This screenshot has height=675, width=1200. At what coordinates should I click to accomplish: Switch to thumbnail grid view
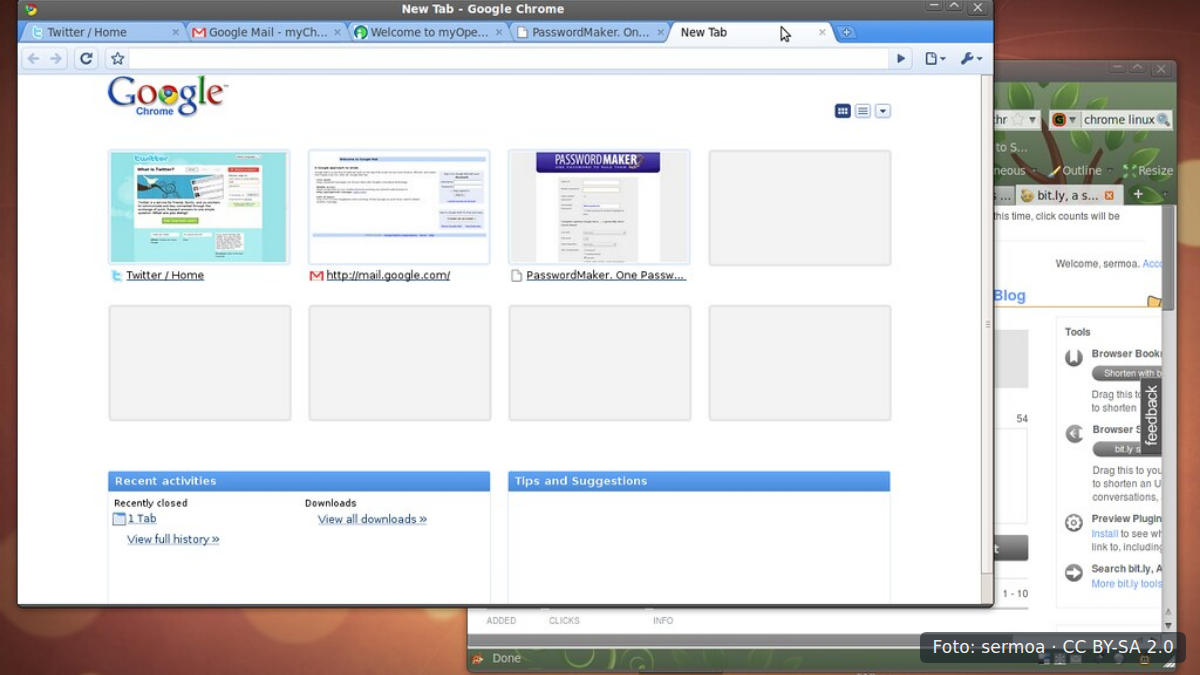(x=843, y=111)
